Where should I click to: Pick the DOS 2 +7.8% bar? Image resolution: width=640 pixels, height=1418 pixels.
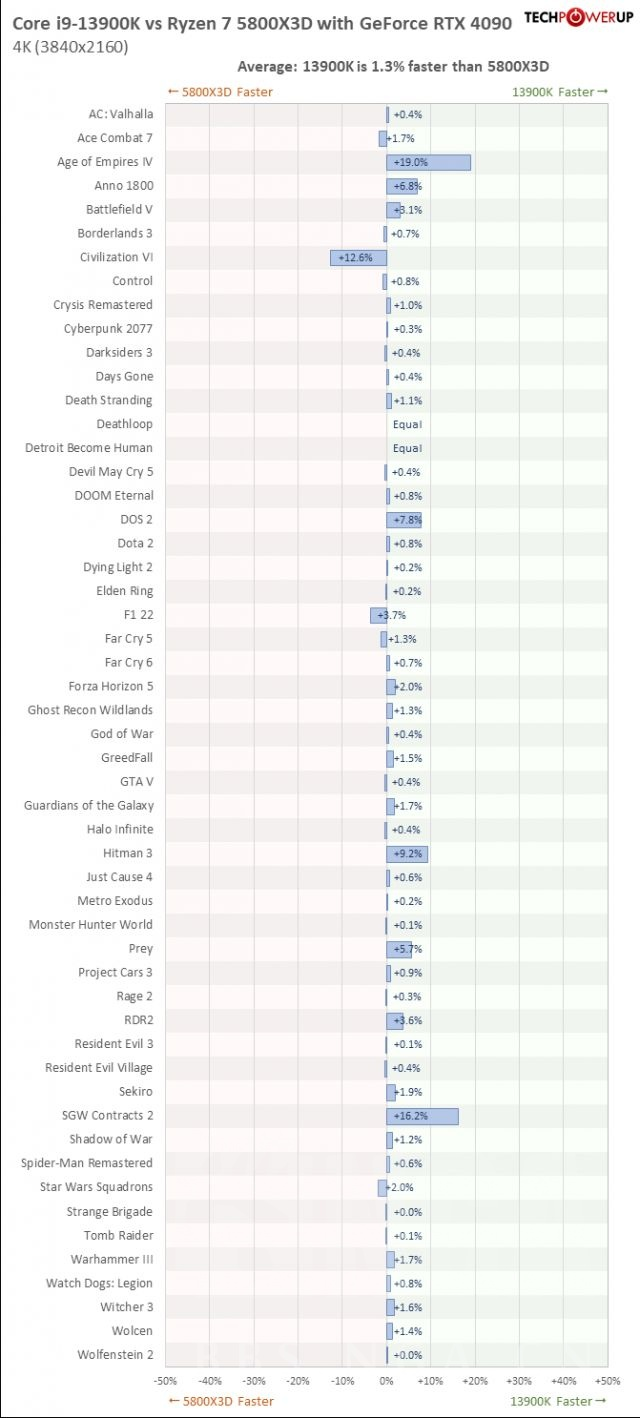(x=403, y=519)
